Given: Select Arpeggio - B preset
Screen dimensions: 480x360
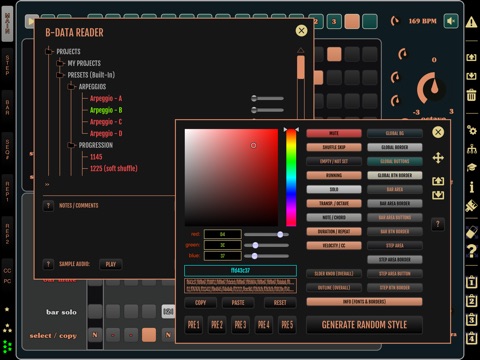Looking at the screenshot, I should tap(106, 110).
